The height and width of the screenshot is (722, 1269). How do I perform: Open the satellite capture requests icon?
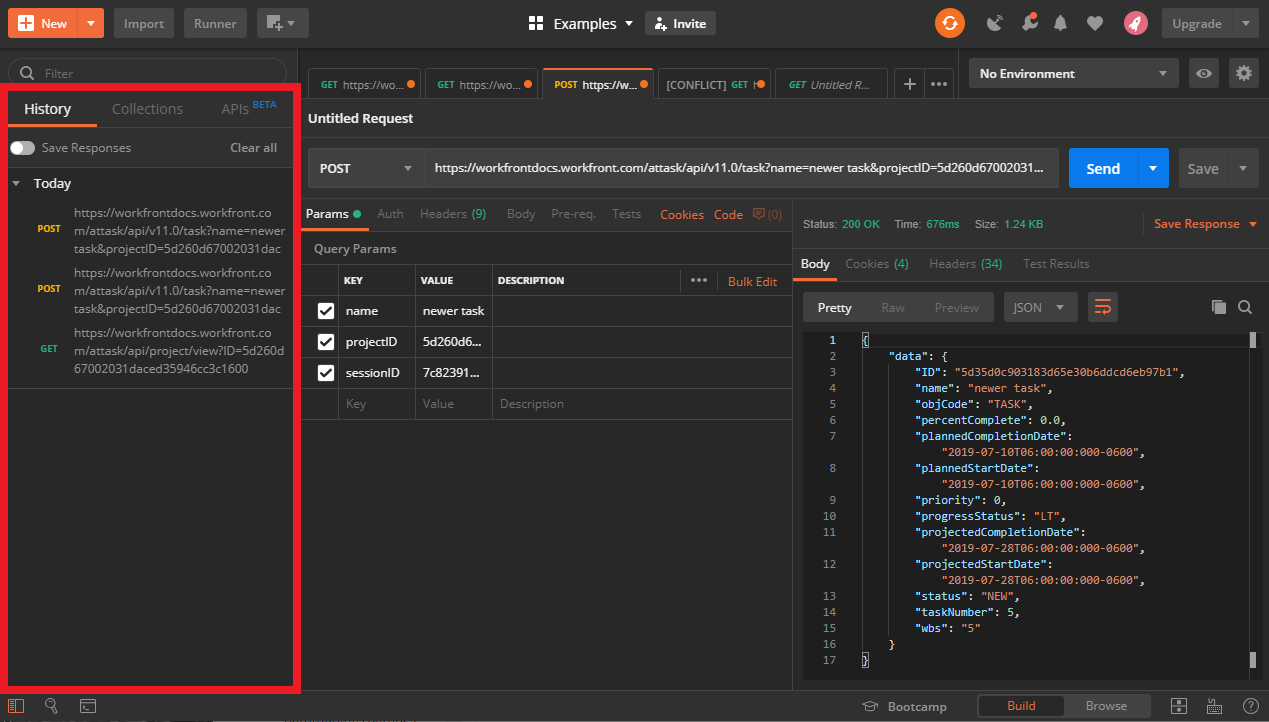[994, 23]
